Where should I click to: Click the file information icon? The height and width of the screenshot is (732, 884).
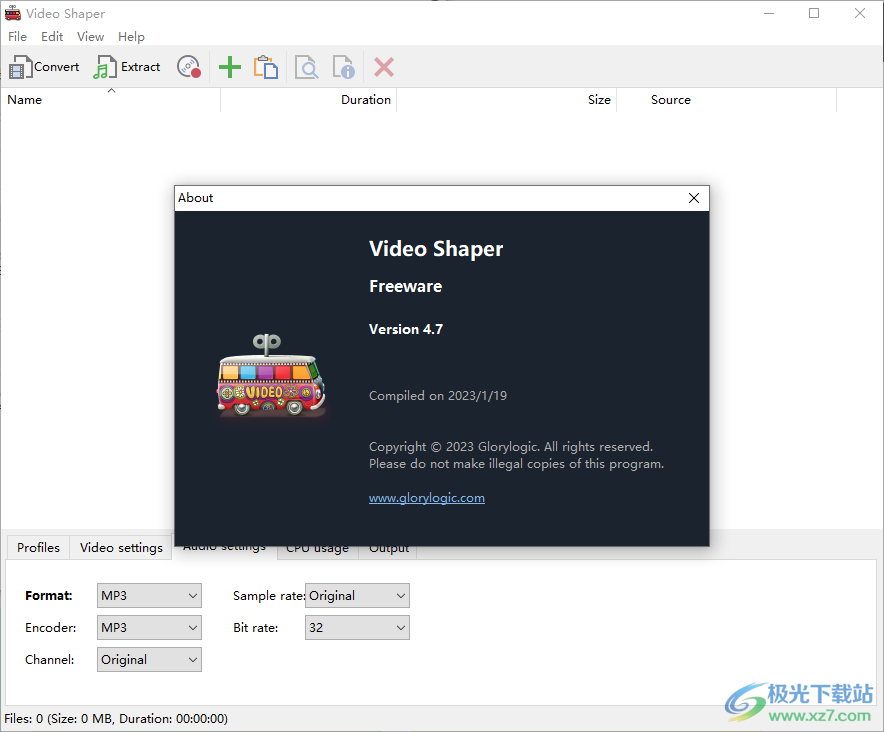point(343,67)
